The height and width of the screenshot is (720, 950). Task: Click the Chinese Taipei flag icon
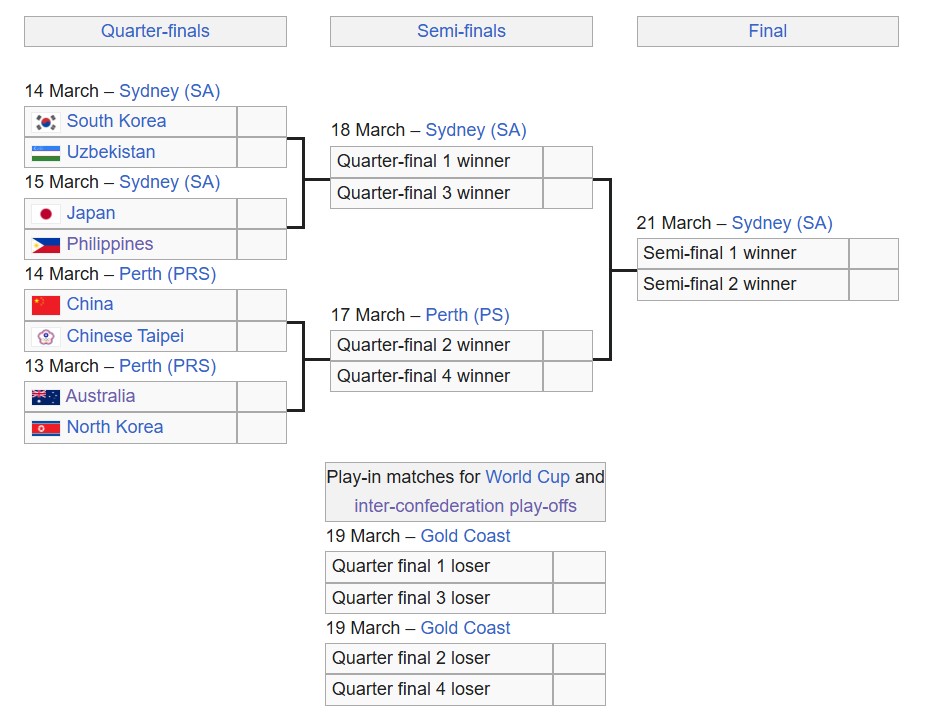click(x=46, y=337)
